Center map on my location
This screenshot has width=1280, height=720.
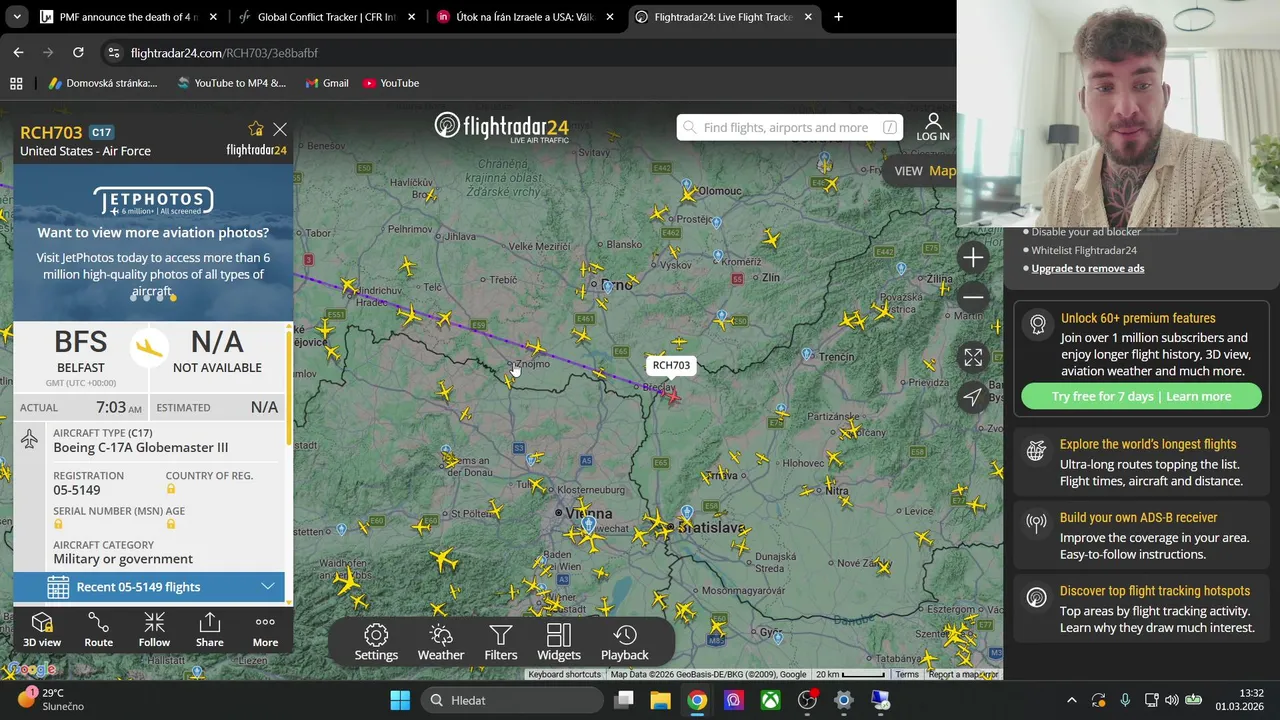(973, 397)
